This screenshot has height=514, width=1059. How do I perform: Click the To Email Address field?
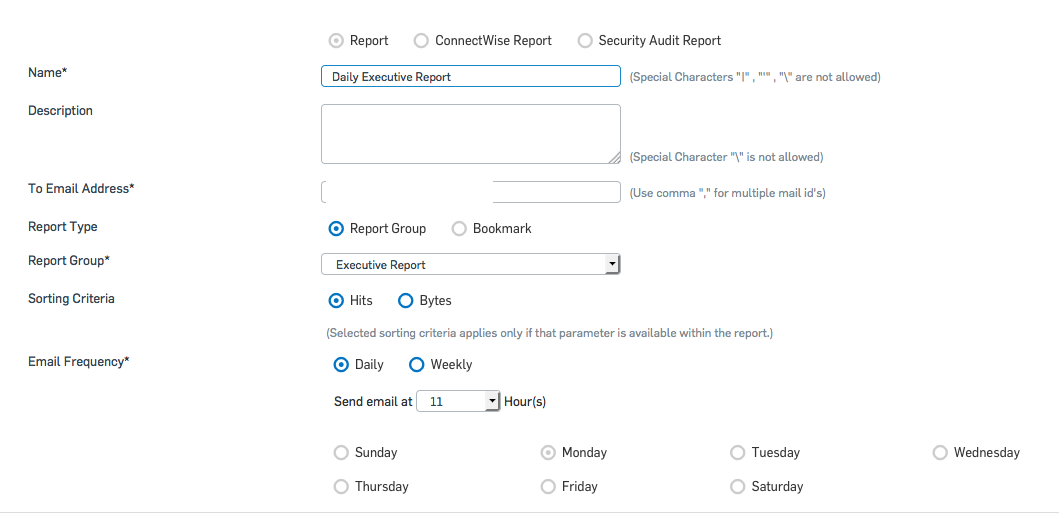point(471,192)
